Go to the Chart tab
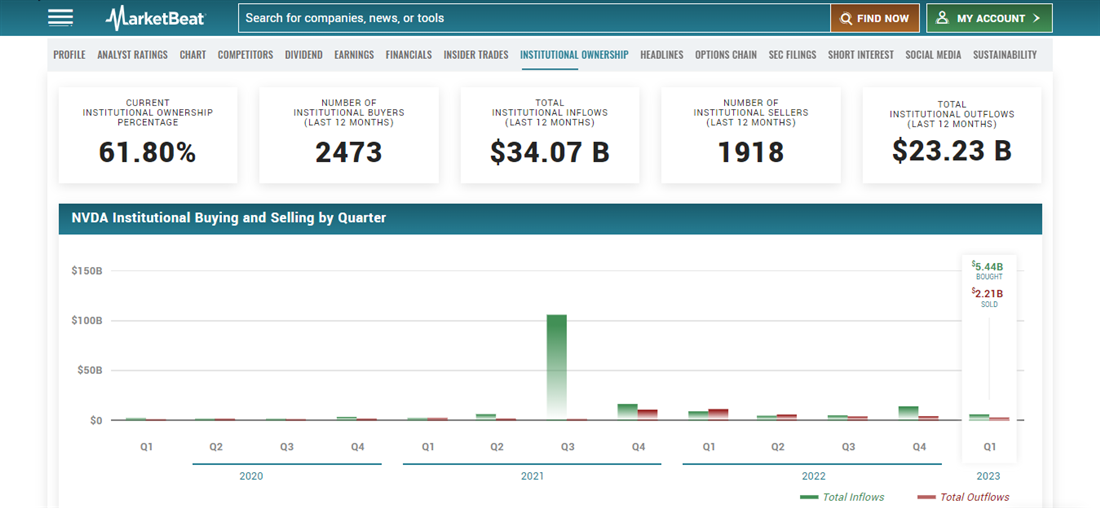The image size is (1100, 508). 193,55
